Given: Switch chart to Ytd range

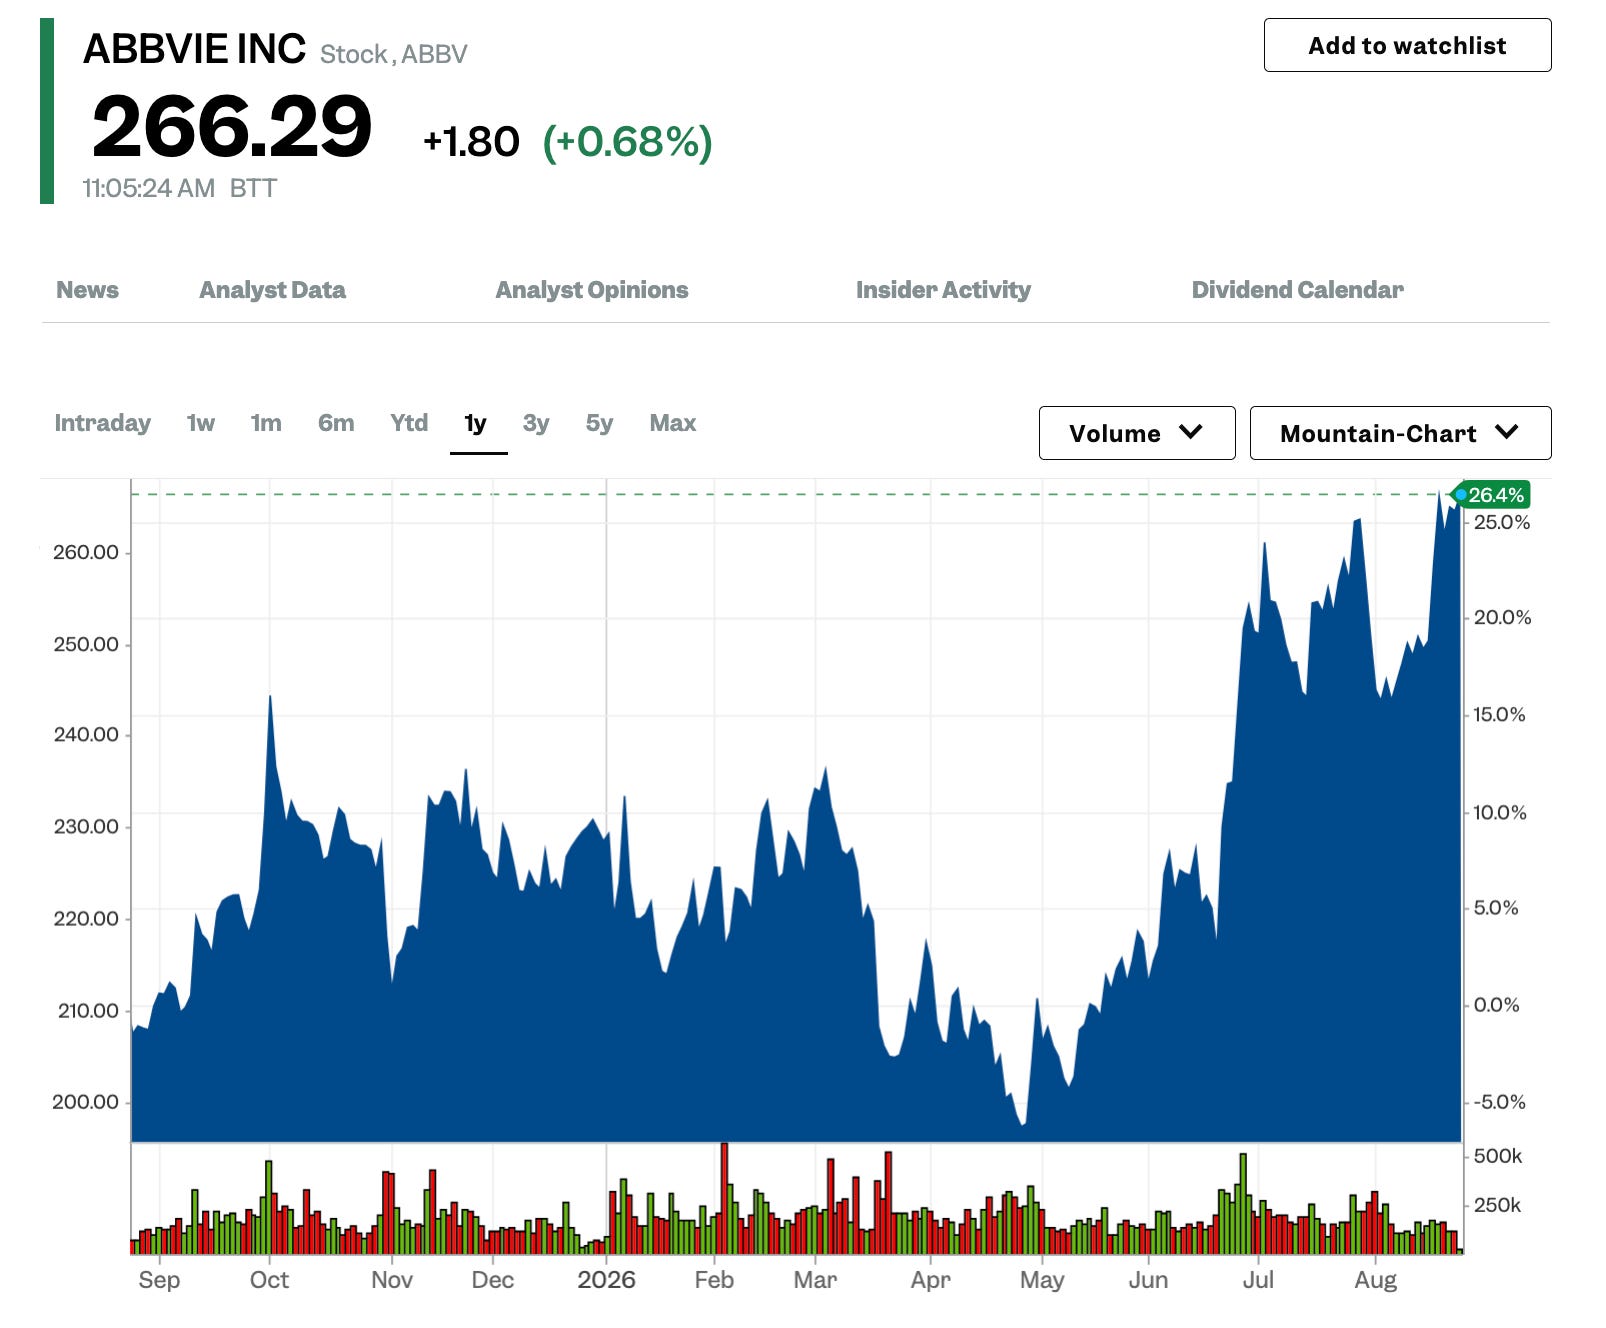Looking at the screenshot, I should [x=409, y=423].
